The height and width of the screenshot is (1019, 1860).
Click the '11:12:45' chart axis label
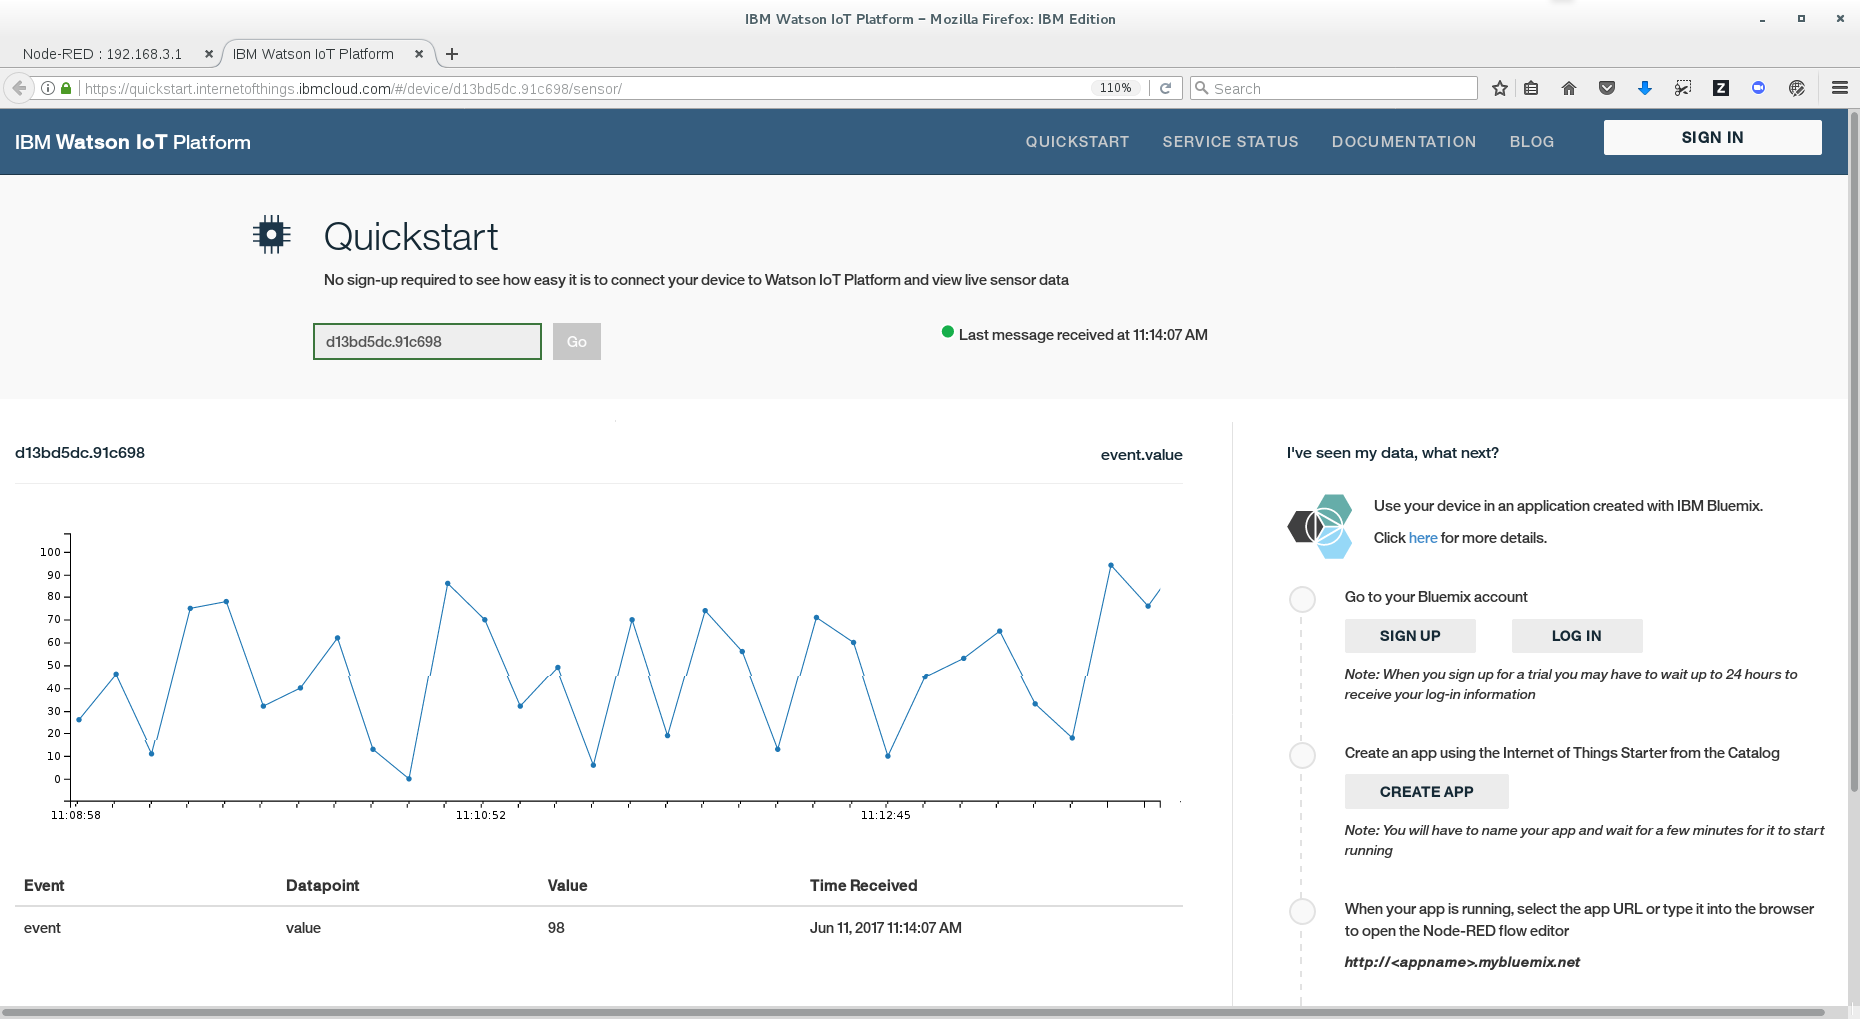coord(886,815)
